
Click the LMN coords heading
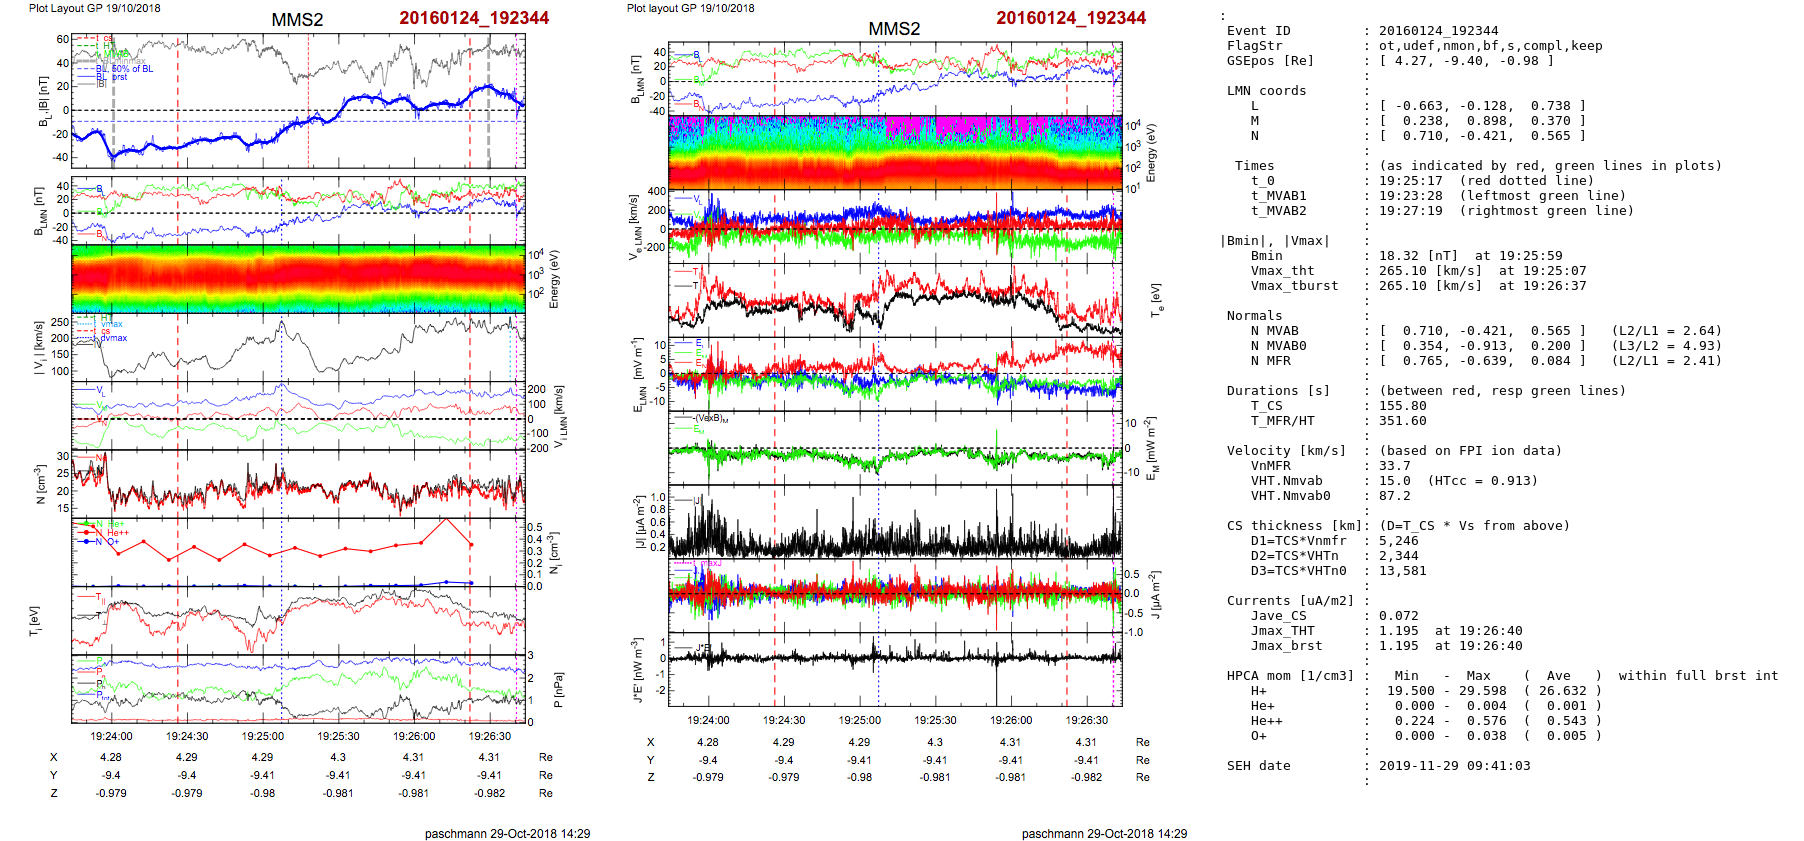[x=1266, y=91]
